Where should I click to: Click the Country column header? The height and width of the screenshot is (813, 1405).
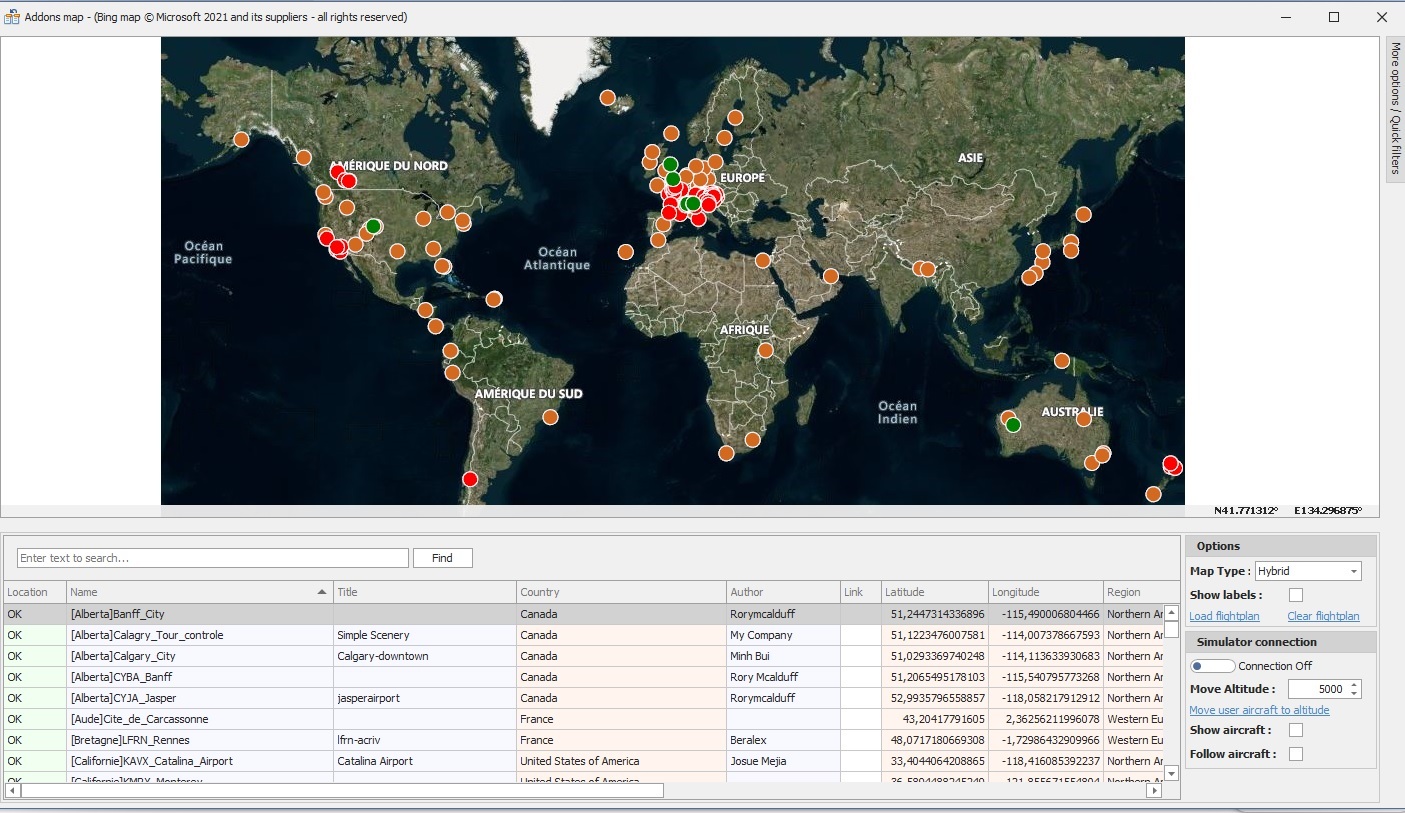pyautogui.click(x=620, y=592)
